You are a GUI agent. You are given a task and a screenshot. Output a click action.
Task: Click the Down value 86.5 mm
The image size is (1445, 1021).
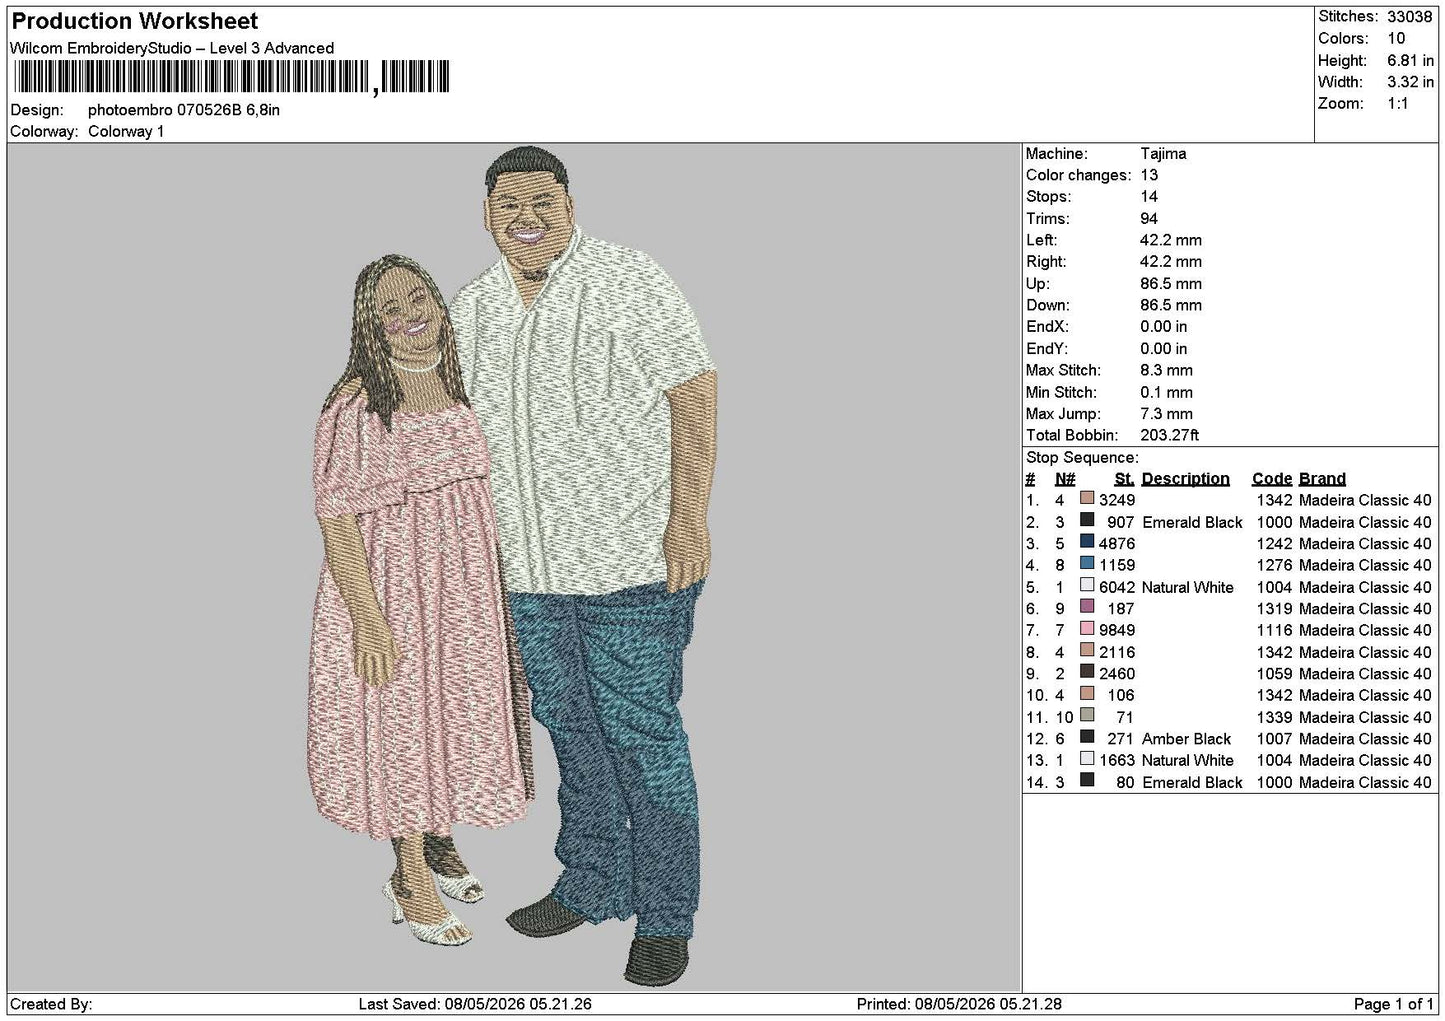(x=1171, y=305)
